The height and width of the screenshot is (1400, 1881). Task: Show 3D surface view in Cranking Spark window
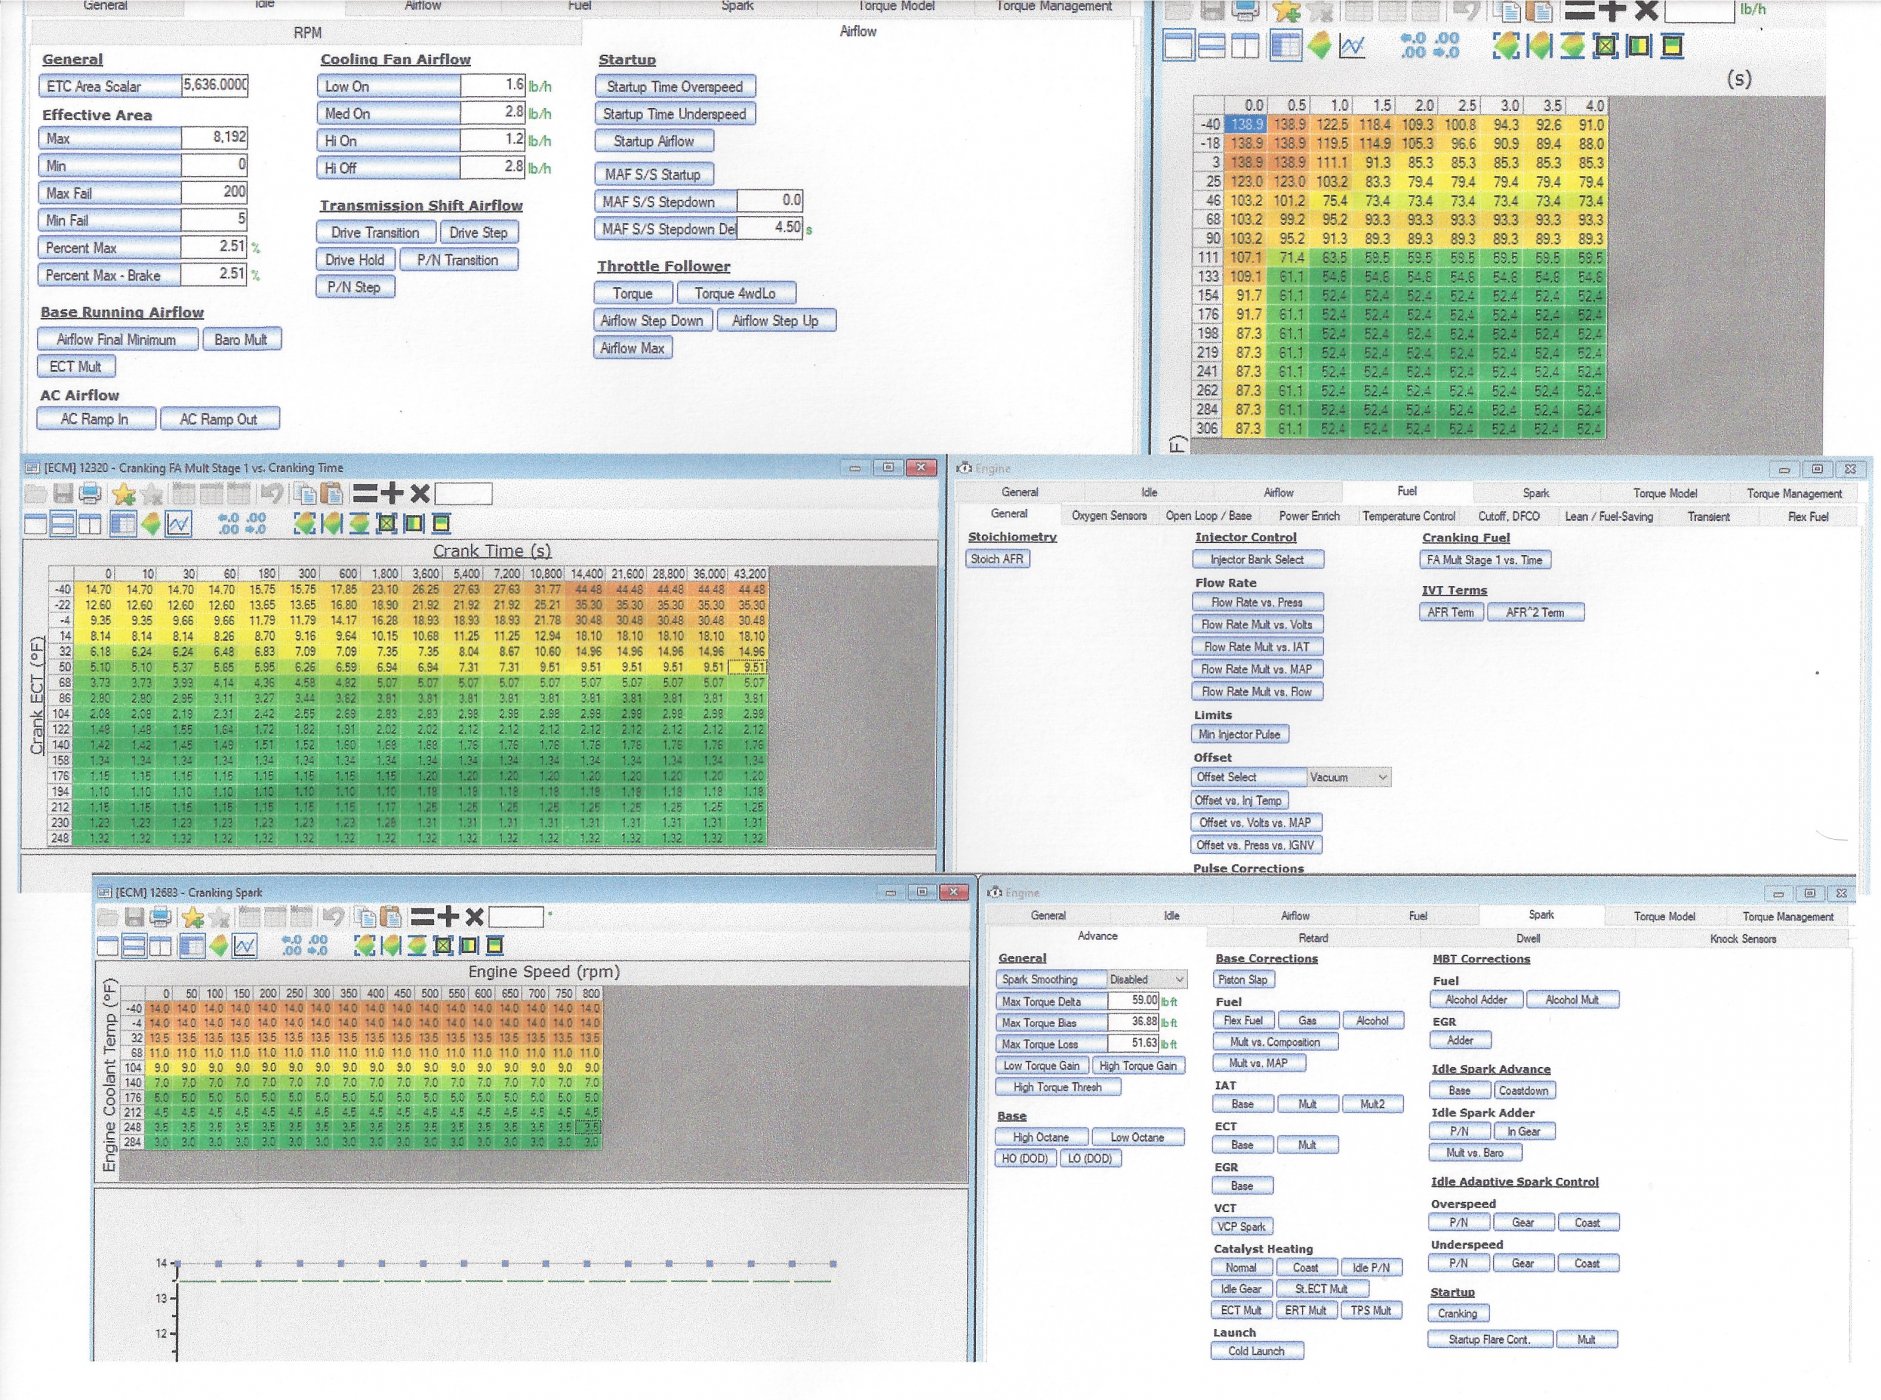[218, 945]
